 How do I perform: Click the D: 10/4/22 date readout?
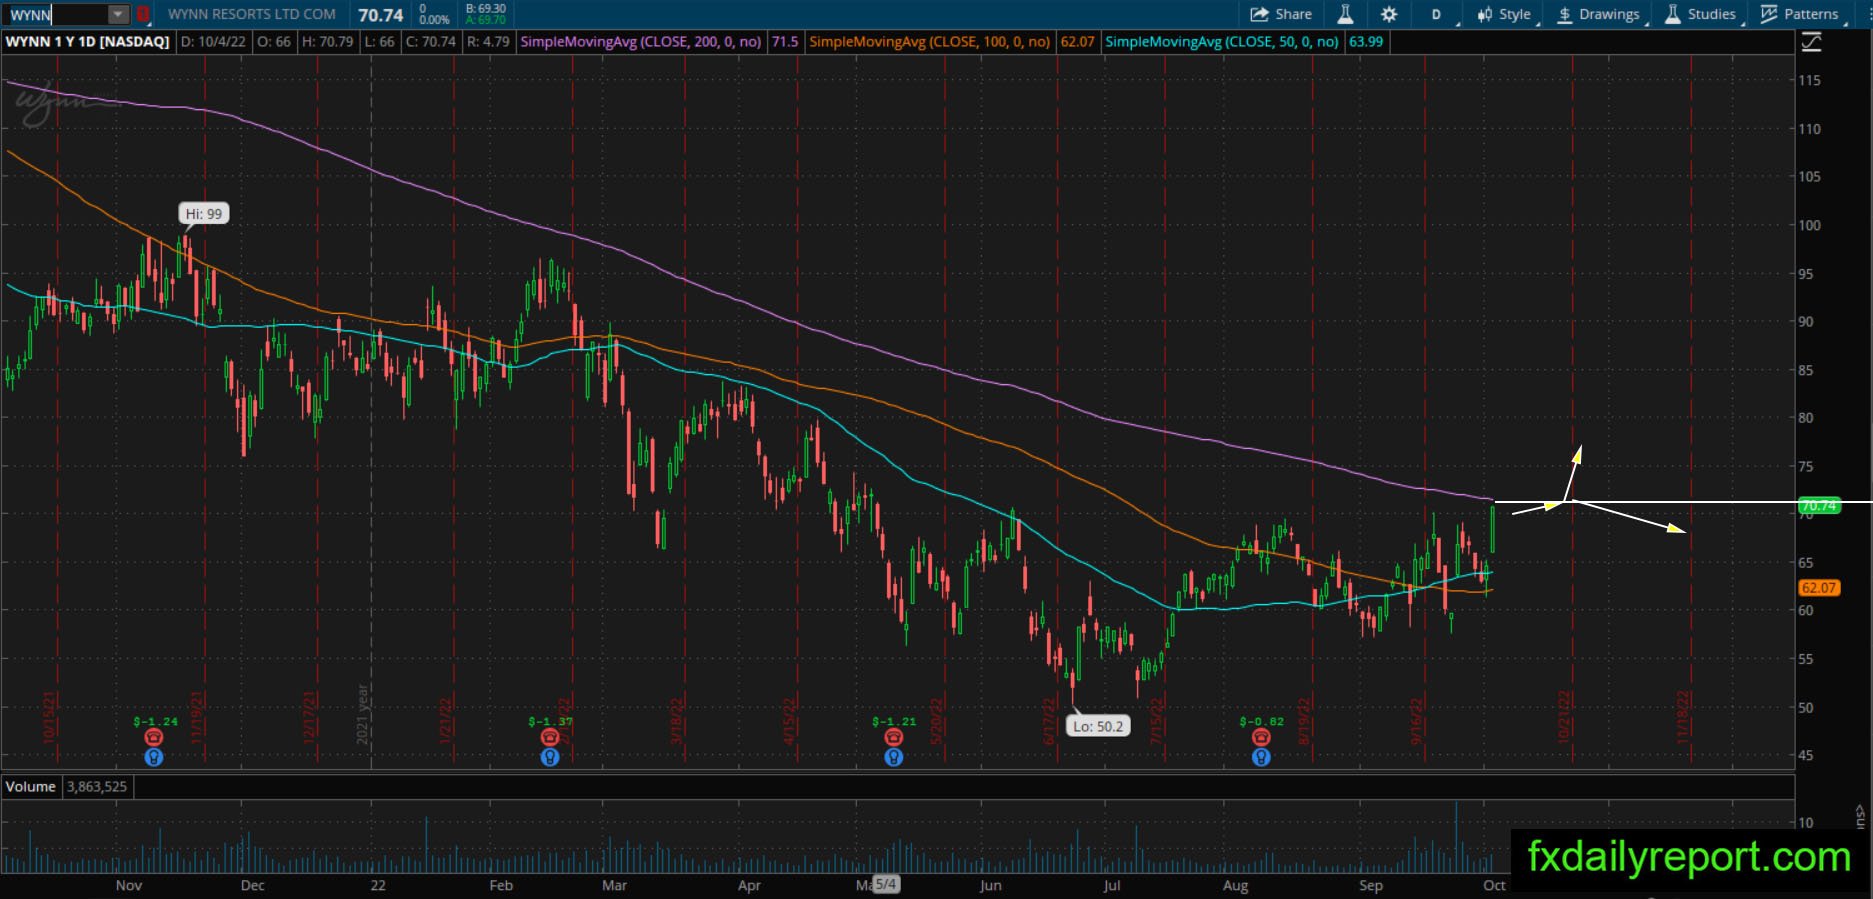213,42
